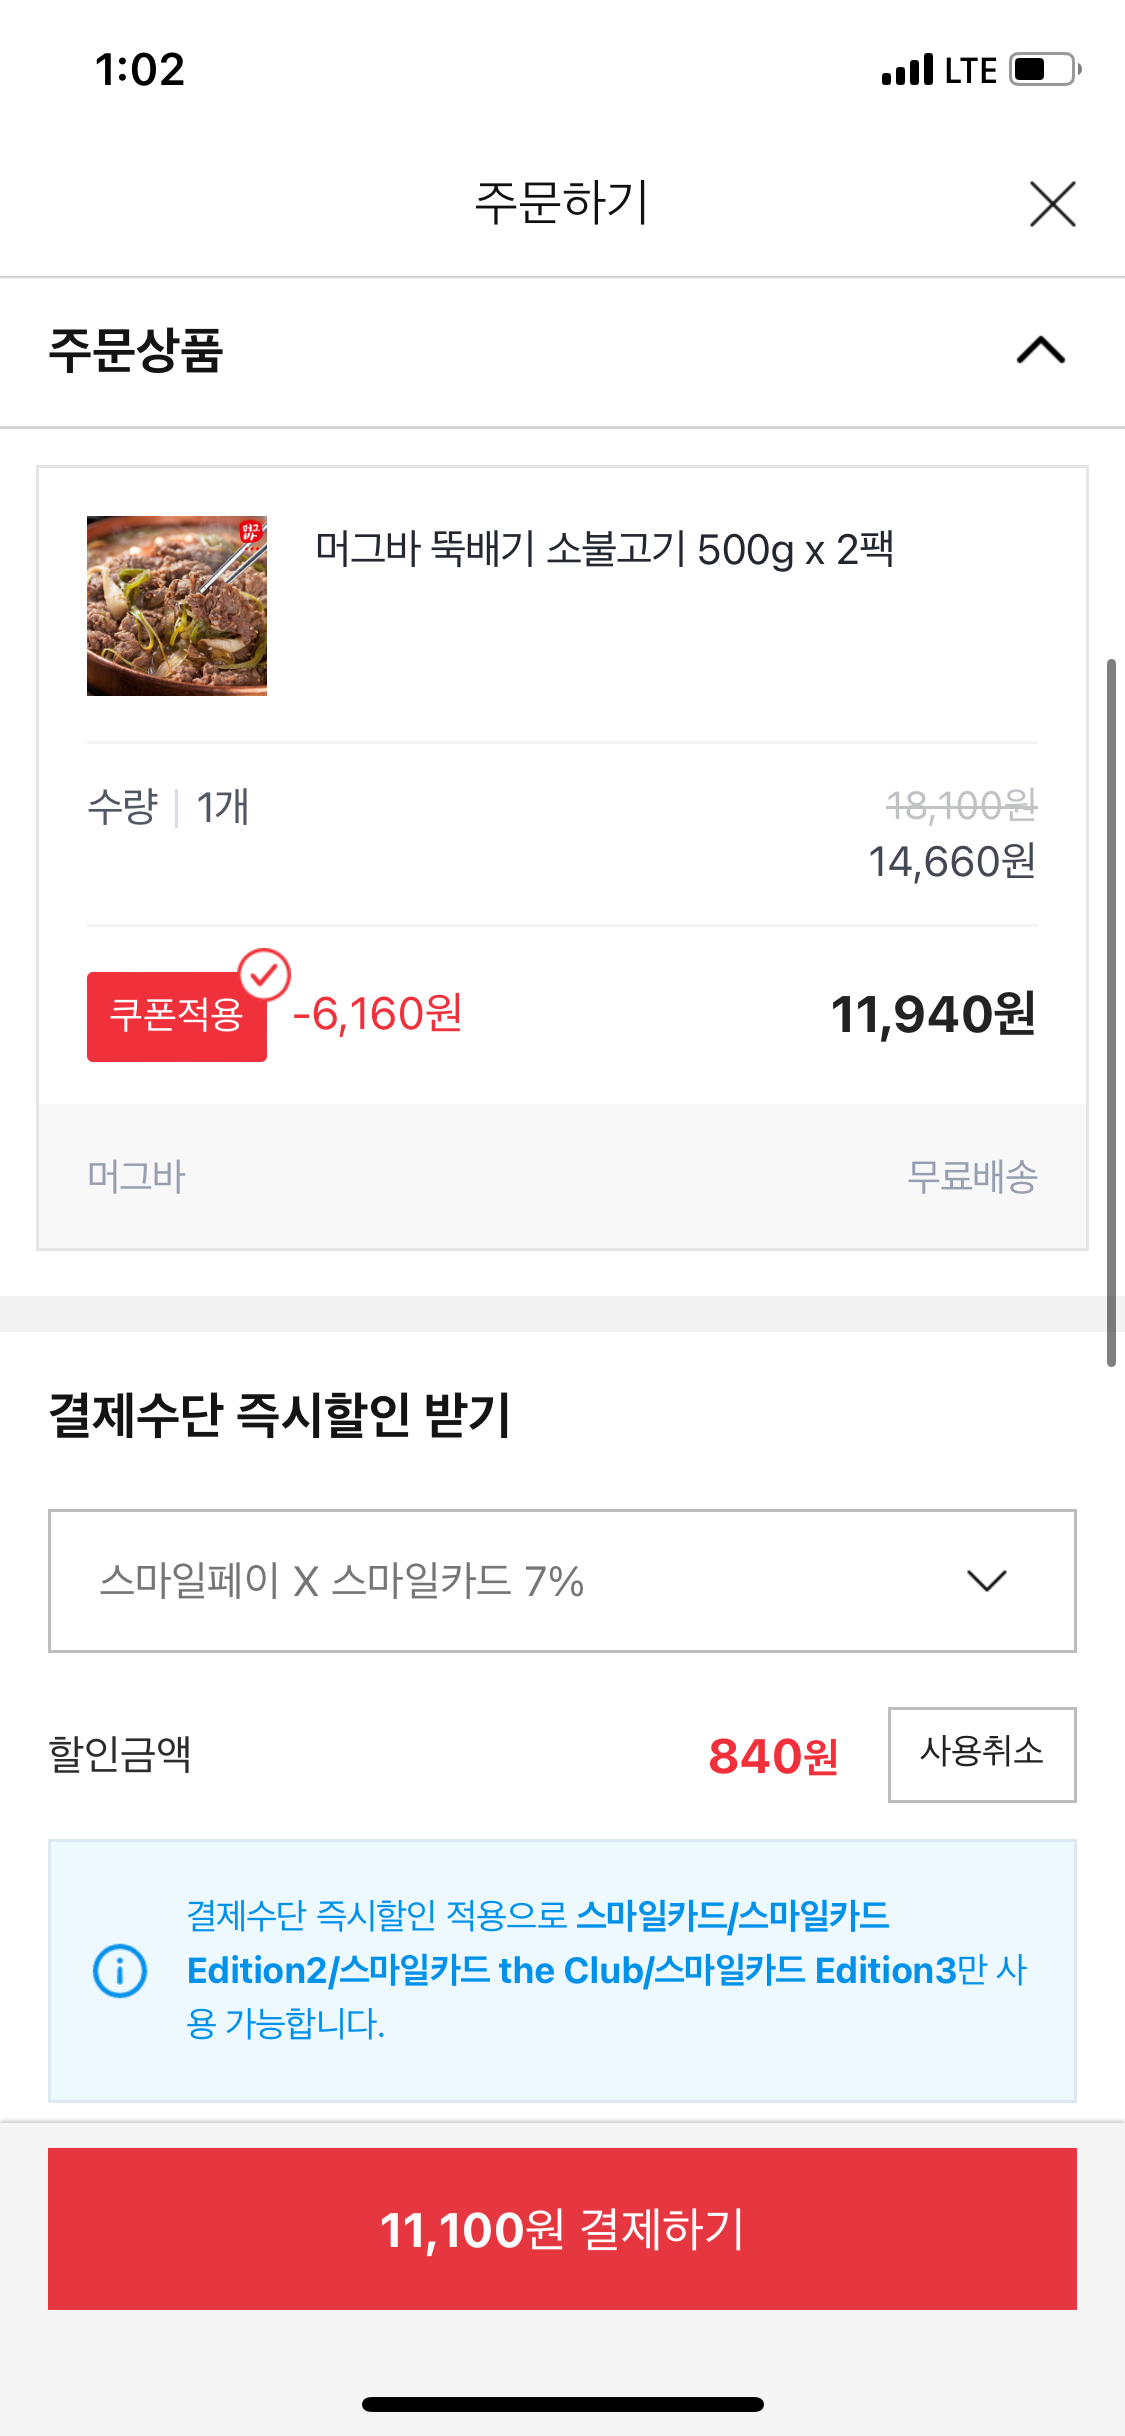Tap the 머그바 seller name
Viewport: 1125px width, 2436px height.
pos(137,1177)
